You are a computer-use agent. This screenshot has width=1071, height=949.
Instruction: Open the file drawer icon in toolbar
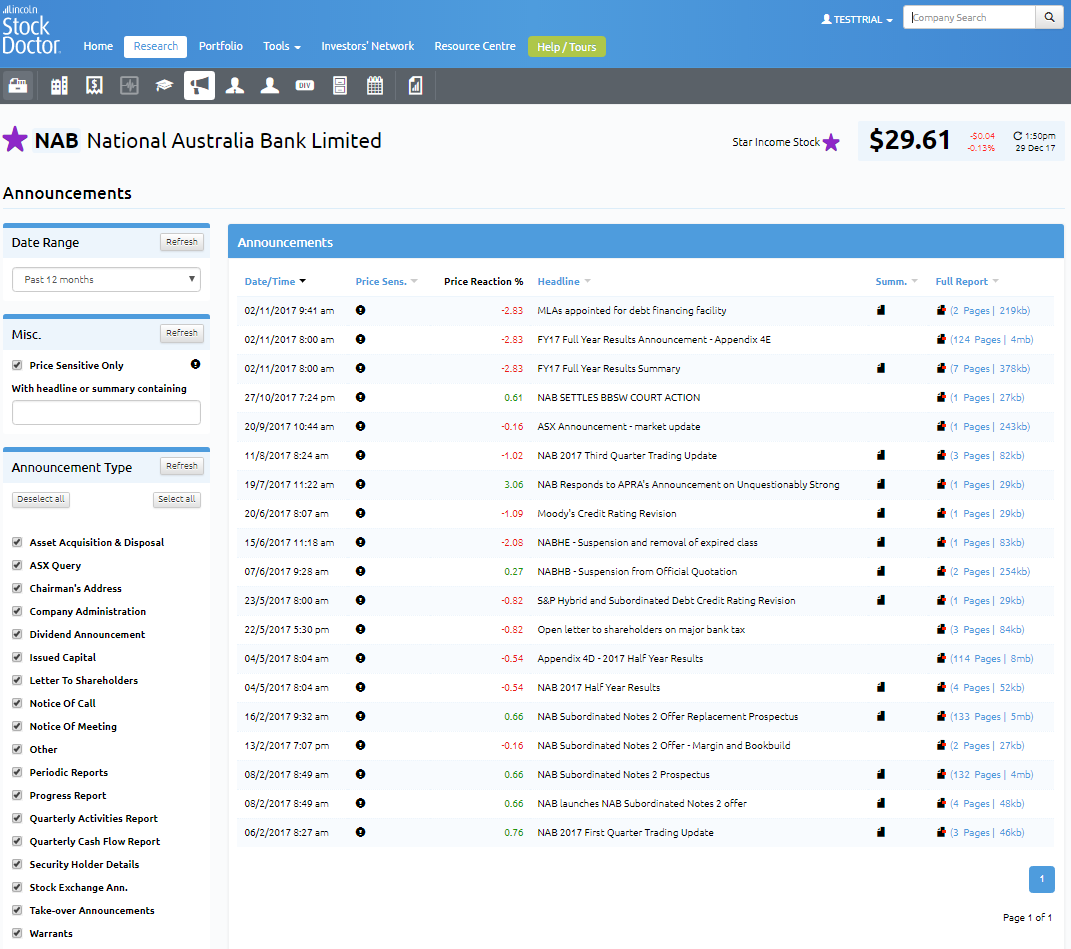18,85
